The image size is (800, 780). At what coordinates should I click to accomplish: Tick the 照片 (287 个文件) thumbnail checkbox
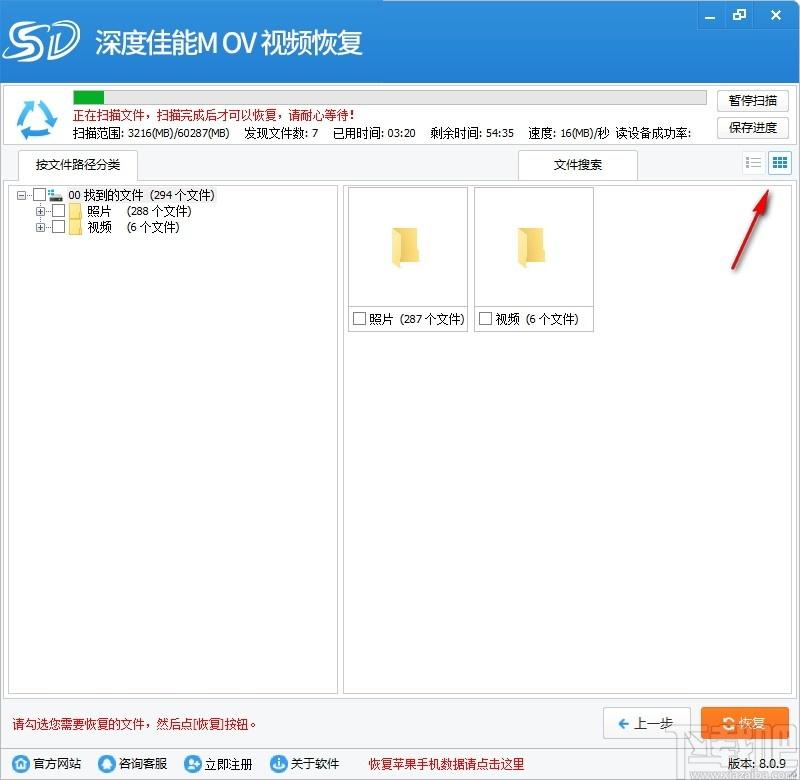359,319
